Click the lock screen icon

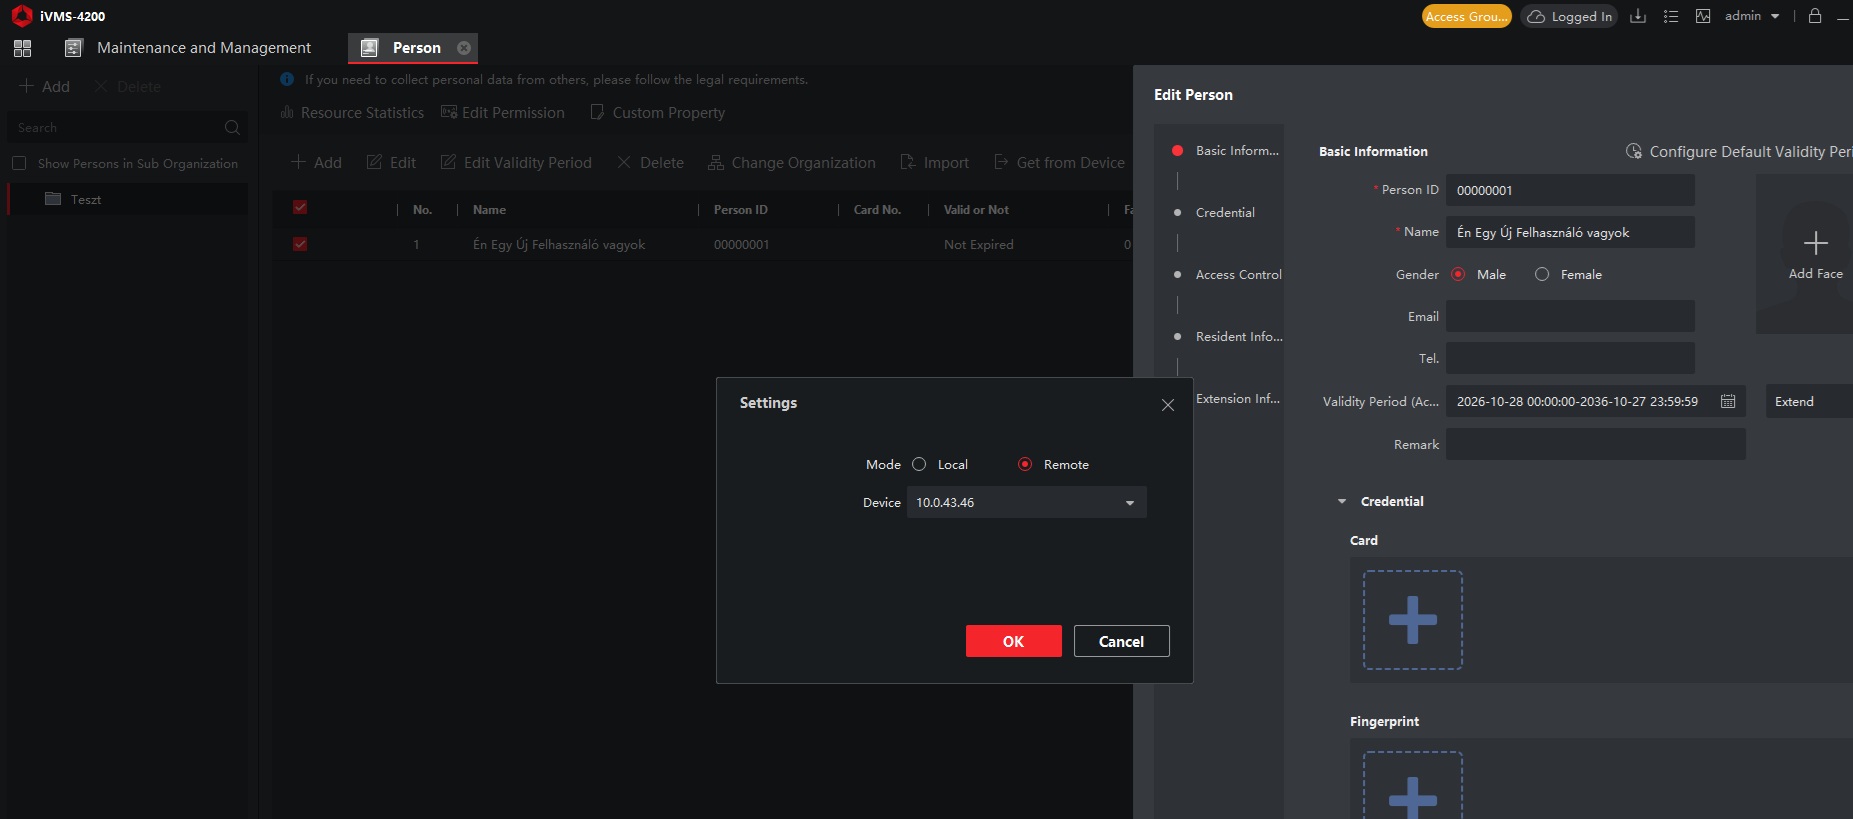tap(1815, 16)
